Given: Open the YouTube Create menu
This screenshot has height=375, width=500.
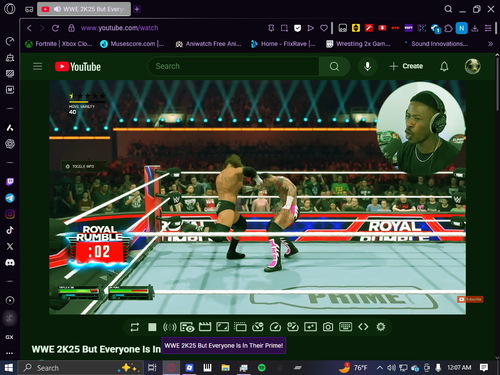Looking at the screenshot, I should (406, 66).
